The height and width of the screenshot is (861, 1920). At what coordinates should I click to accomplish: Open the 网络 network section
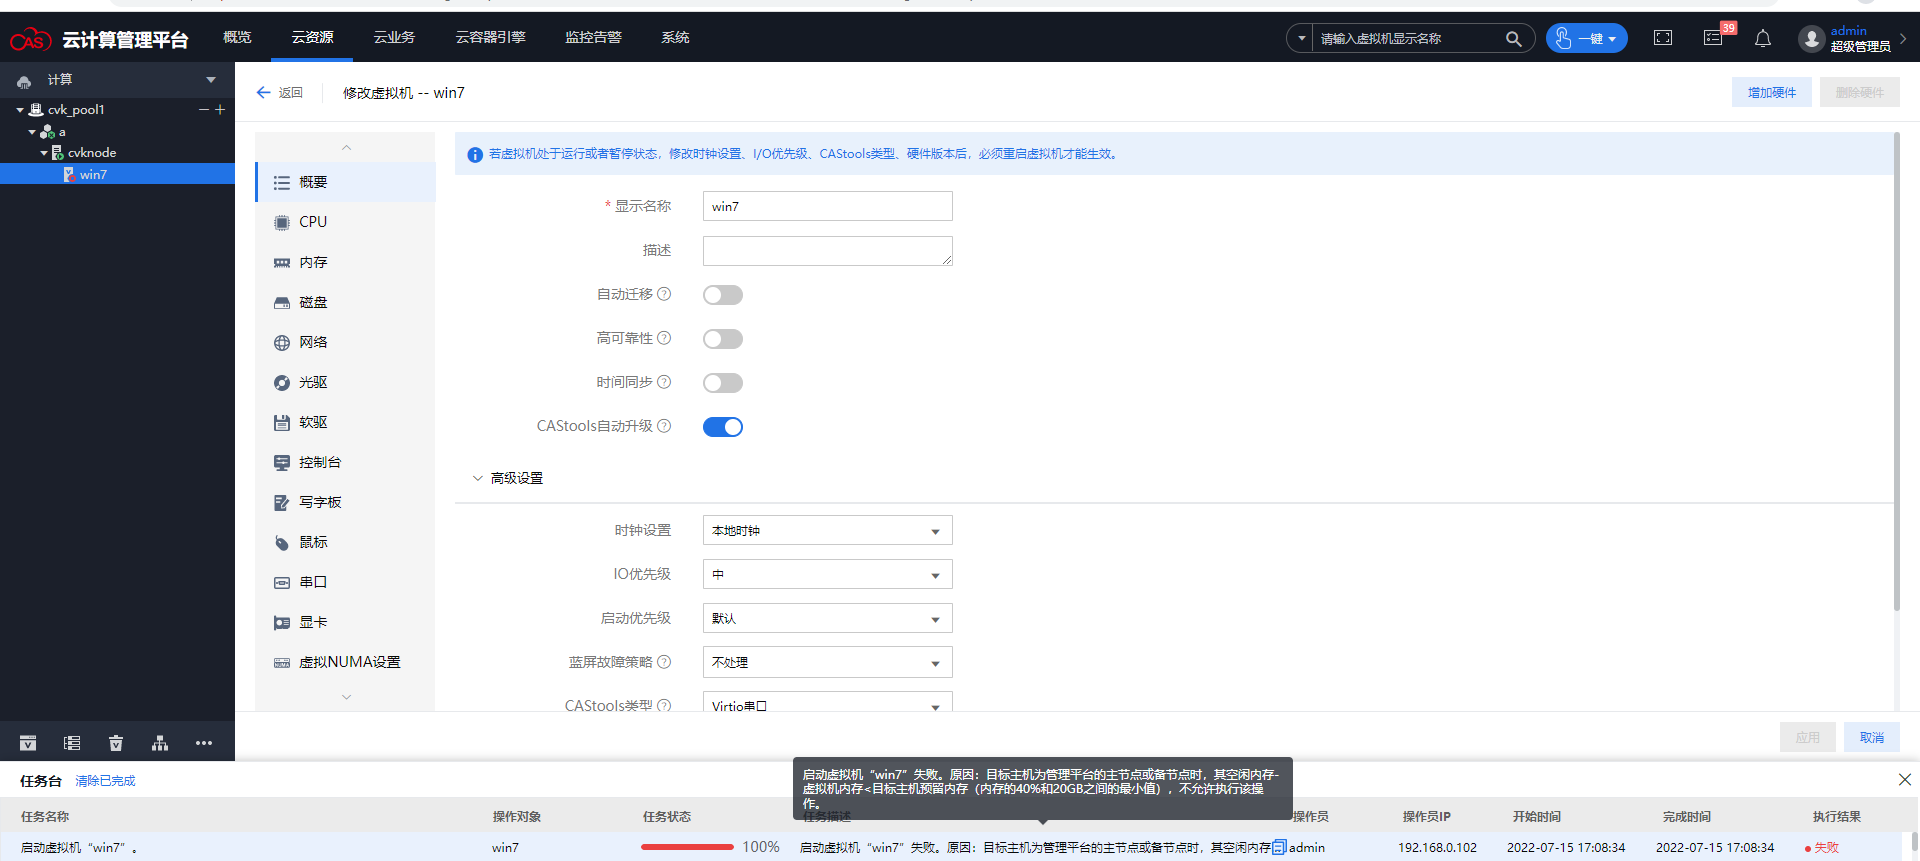pyautogui.click(x=346, y=342)
